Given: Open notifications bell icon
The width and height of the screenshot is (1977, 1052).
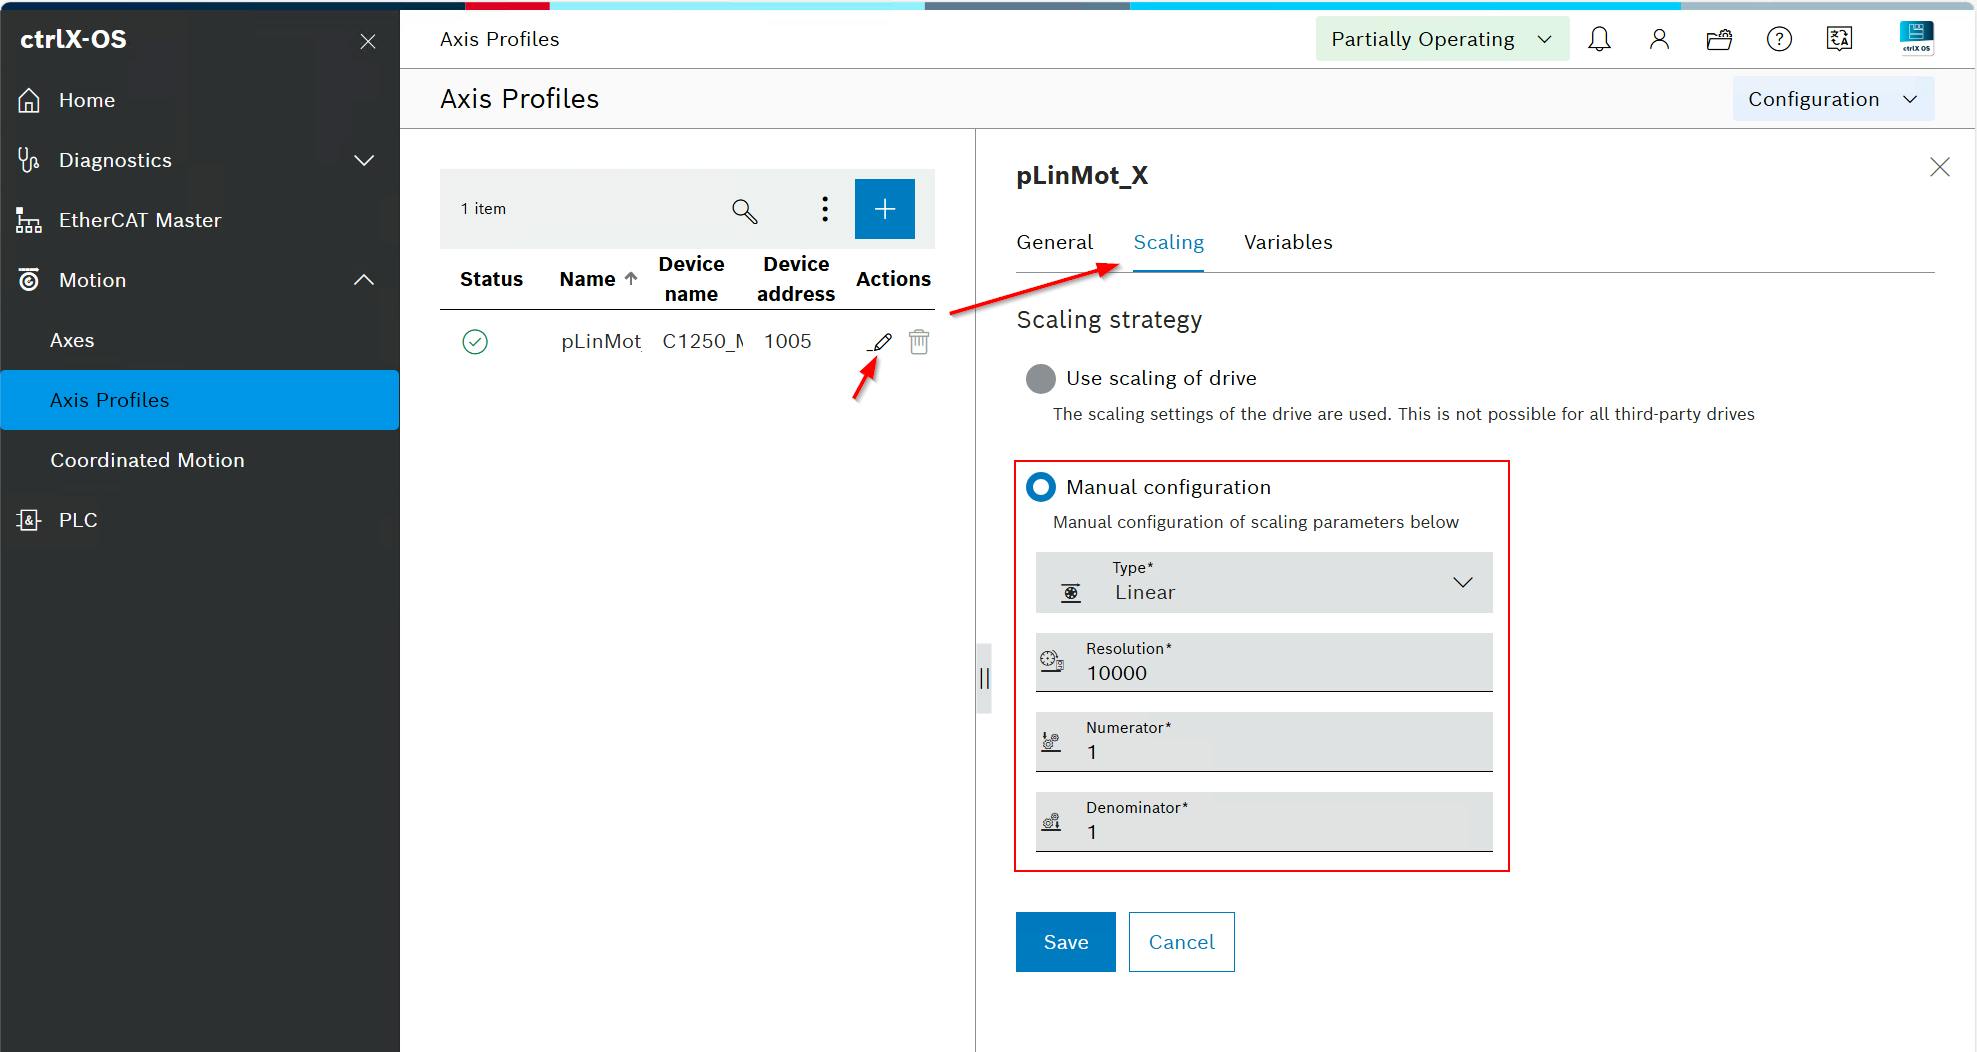Looking at the screenshot, I should [x=1599, y=39].
